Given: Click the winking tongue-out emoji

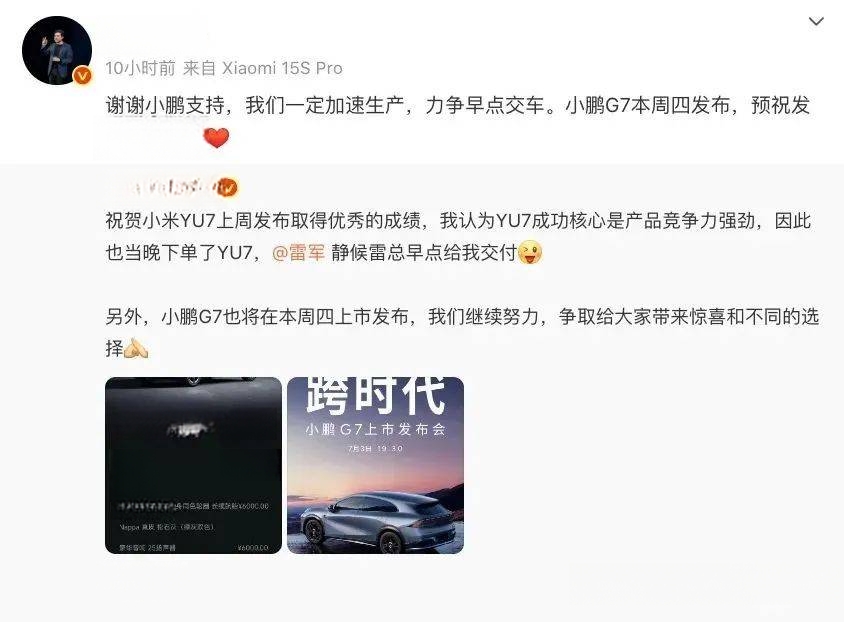Looking at the screenshot, I should point(530,252).
